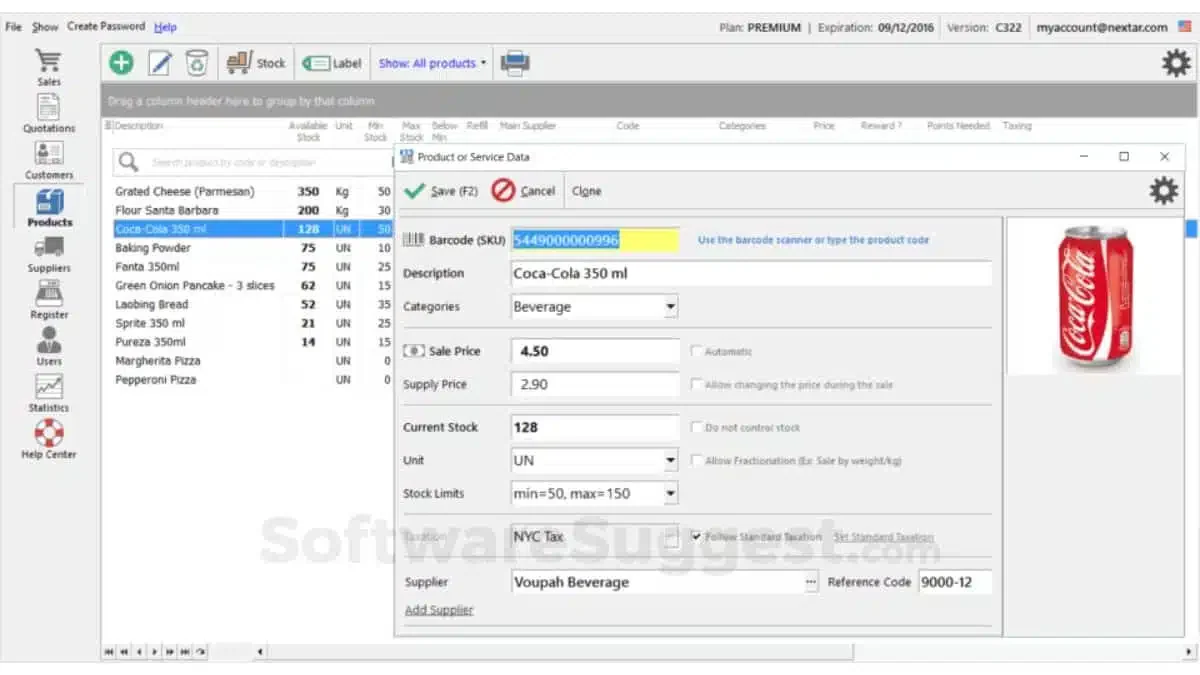The width and height of the screenshot is (1200, 675).
Task: Open the Show menu
Action: coord(45,27)
